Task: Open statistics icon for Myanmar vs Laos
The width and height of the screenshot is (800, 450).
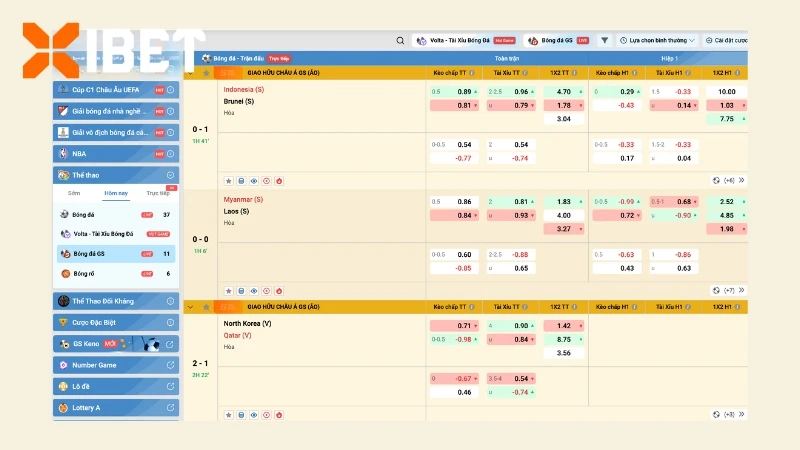Action: (241, 291)
